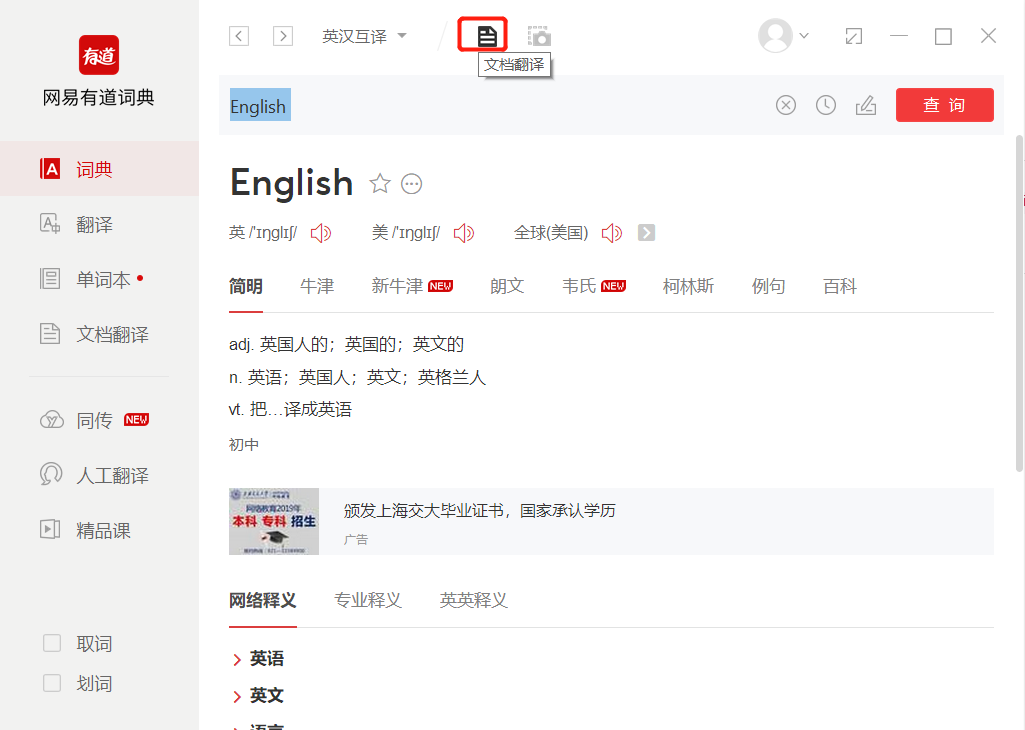Add English to favorites with the star icon

[380, 184]
